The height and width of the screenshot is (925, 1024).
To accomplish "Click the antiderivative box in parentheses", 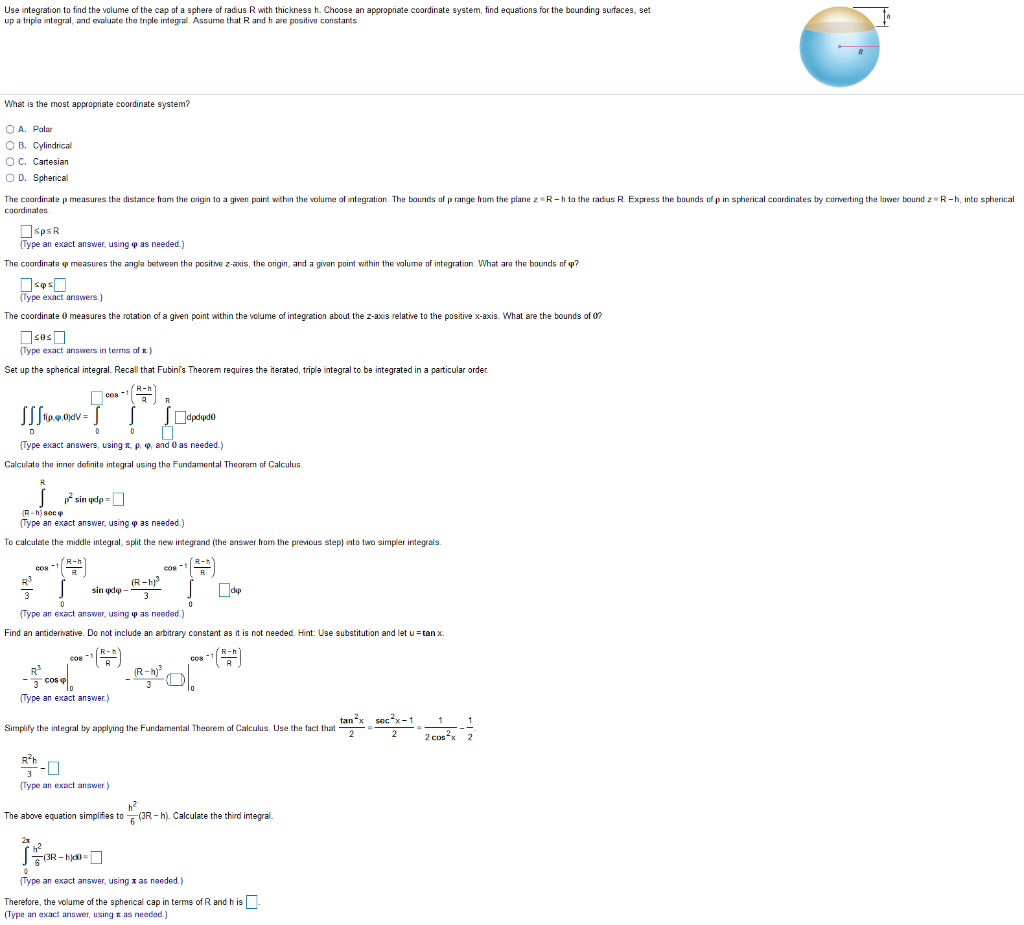I will pos(175,681).
